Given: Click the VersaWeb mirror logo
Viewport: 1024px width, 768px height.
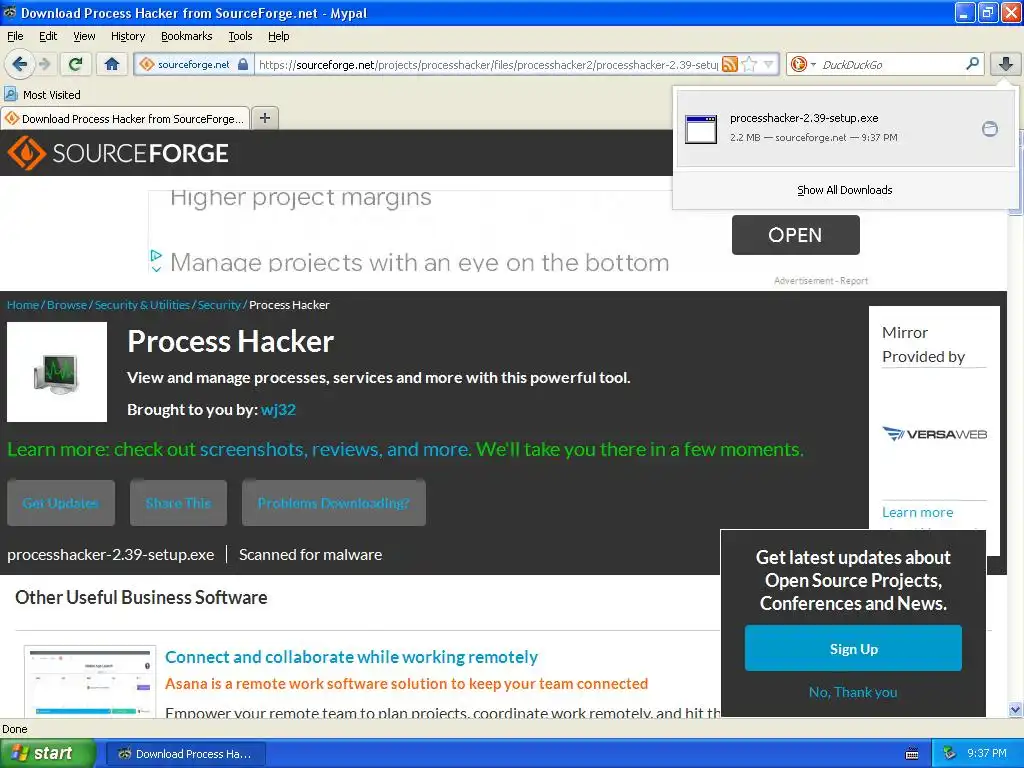Looking at the screenshot, I should click(935, 434).
